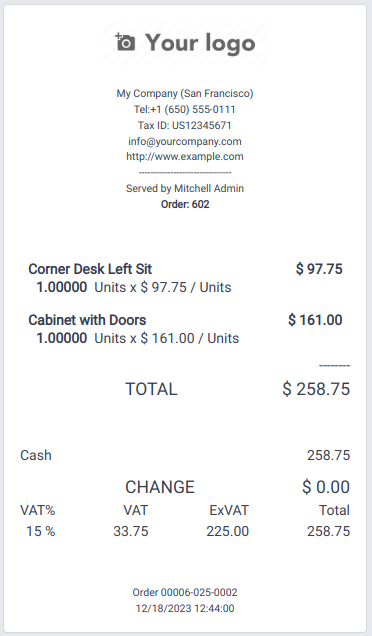Click the 'Order: 602' label
The width and height of the screenshot is (372, 636).
click(x=185, y=204)
